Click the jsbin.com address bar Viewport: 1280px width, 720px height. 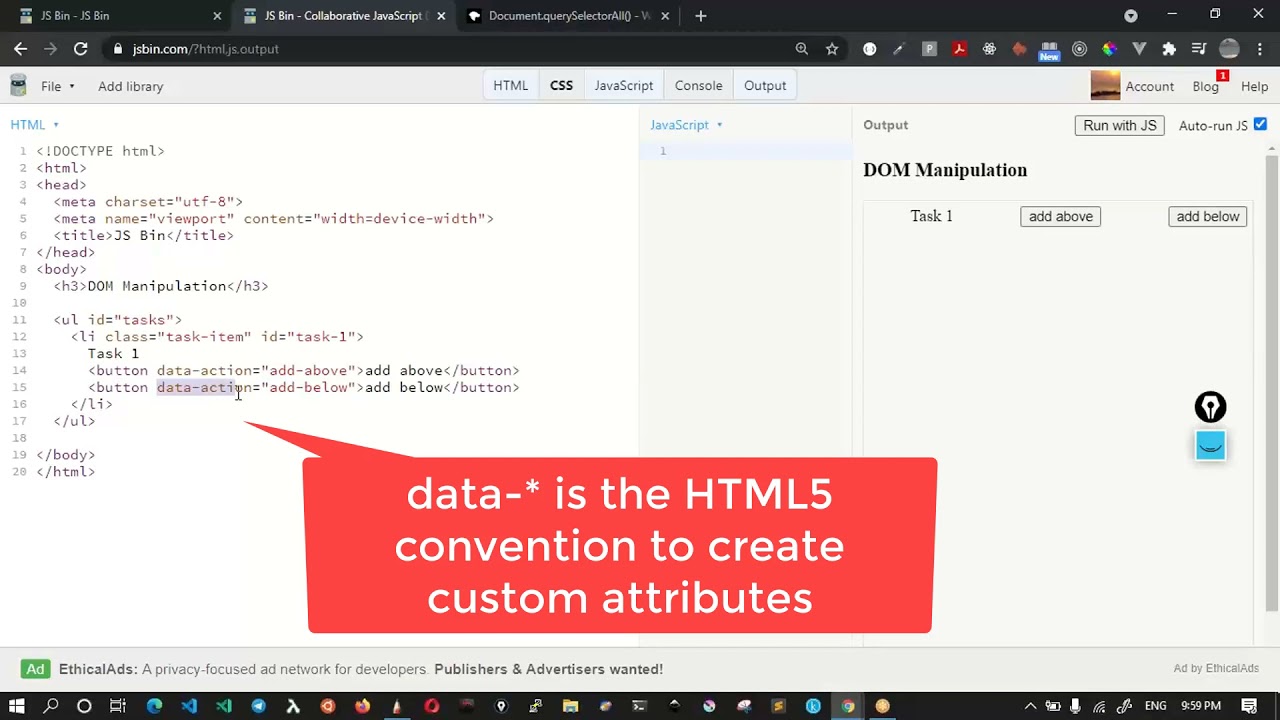[205, 48]
